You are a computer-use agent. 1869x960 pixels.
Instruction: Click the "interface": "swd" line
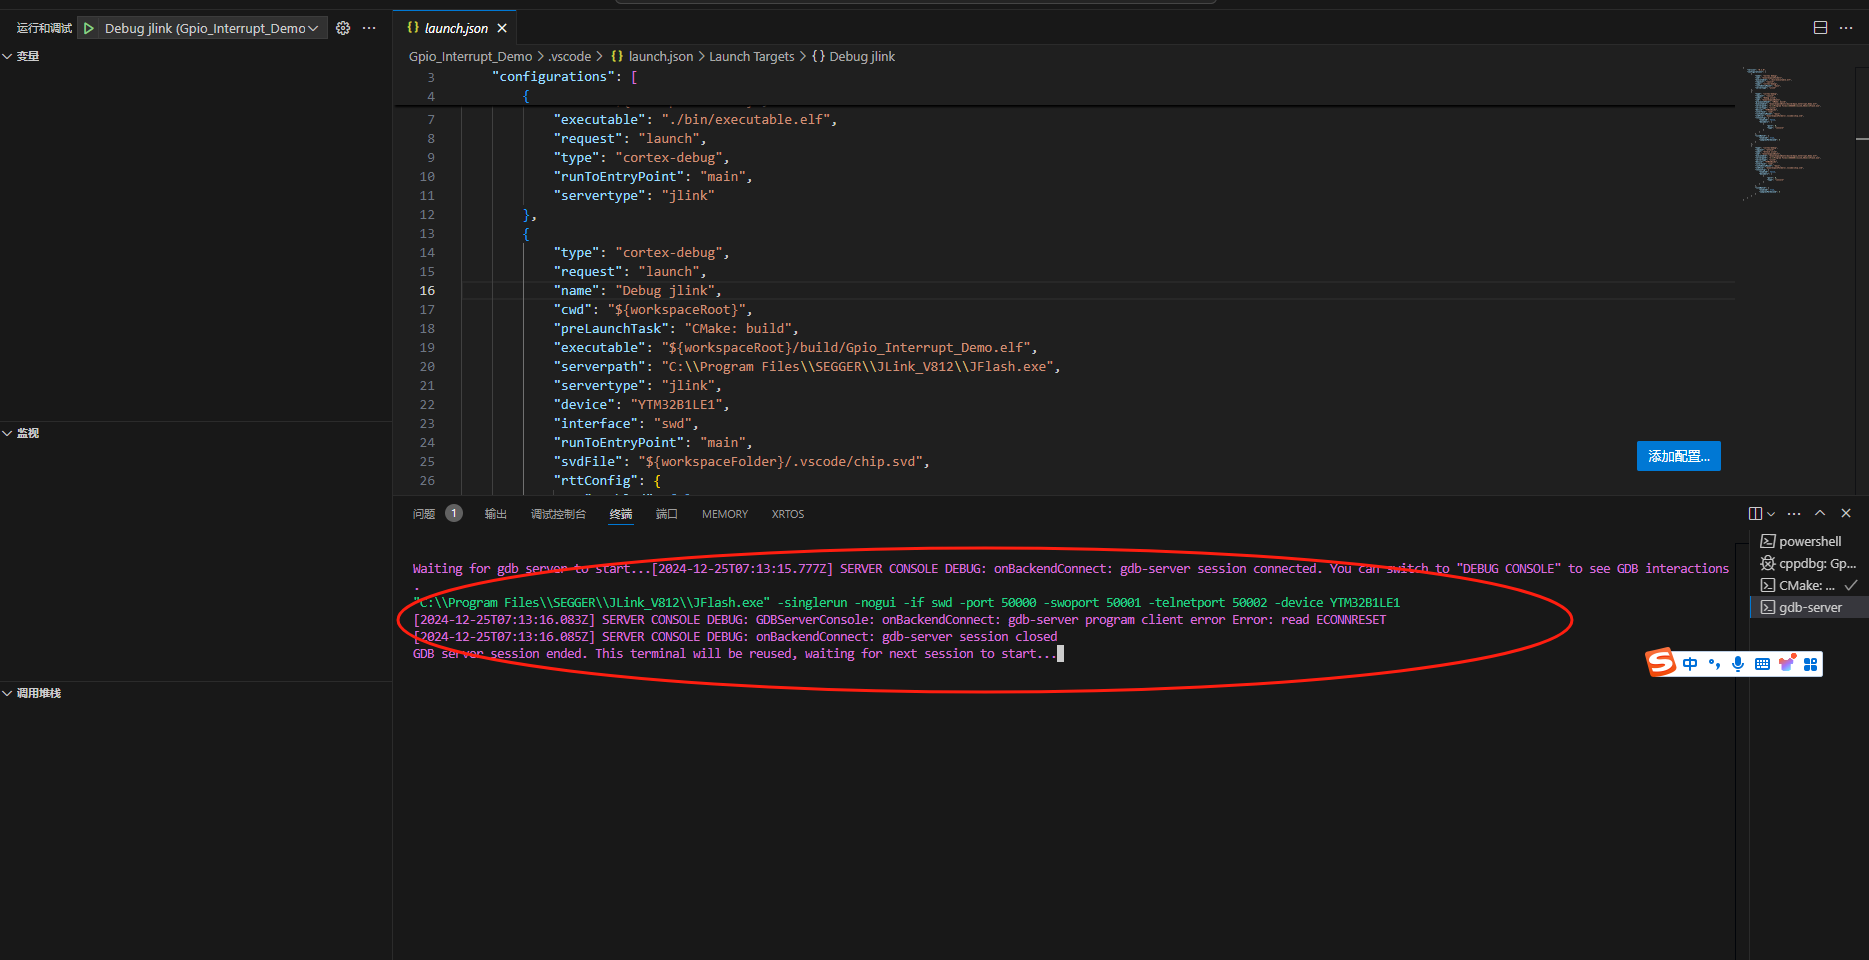click(x=625, y=423)
